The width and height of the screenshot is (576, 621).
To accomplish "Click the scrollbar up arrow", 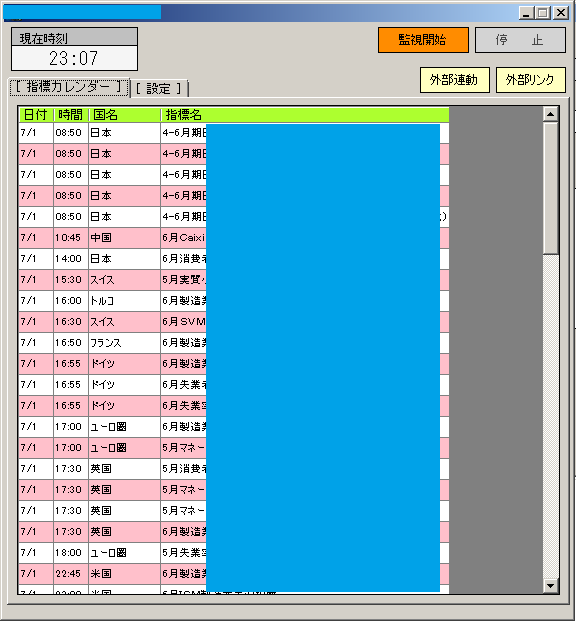I will (x=550, y=114).
